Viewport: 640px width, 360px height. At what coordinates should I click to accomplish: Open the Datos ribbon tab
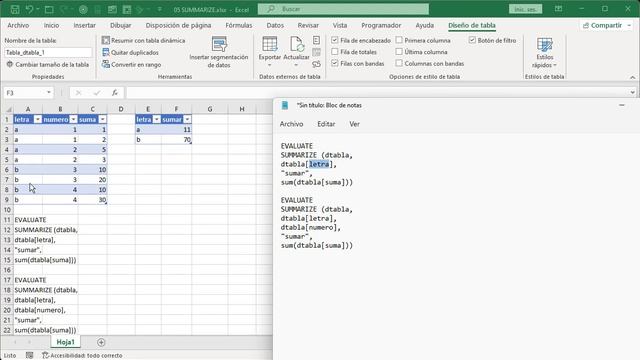tap(275, 25)
